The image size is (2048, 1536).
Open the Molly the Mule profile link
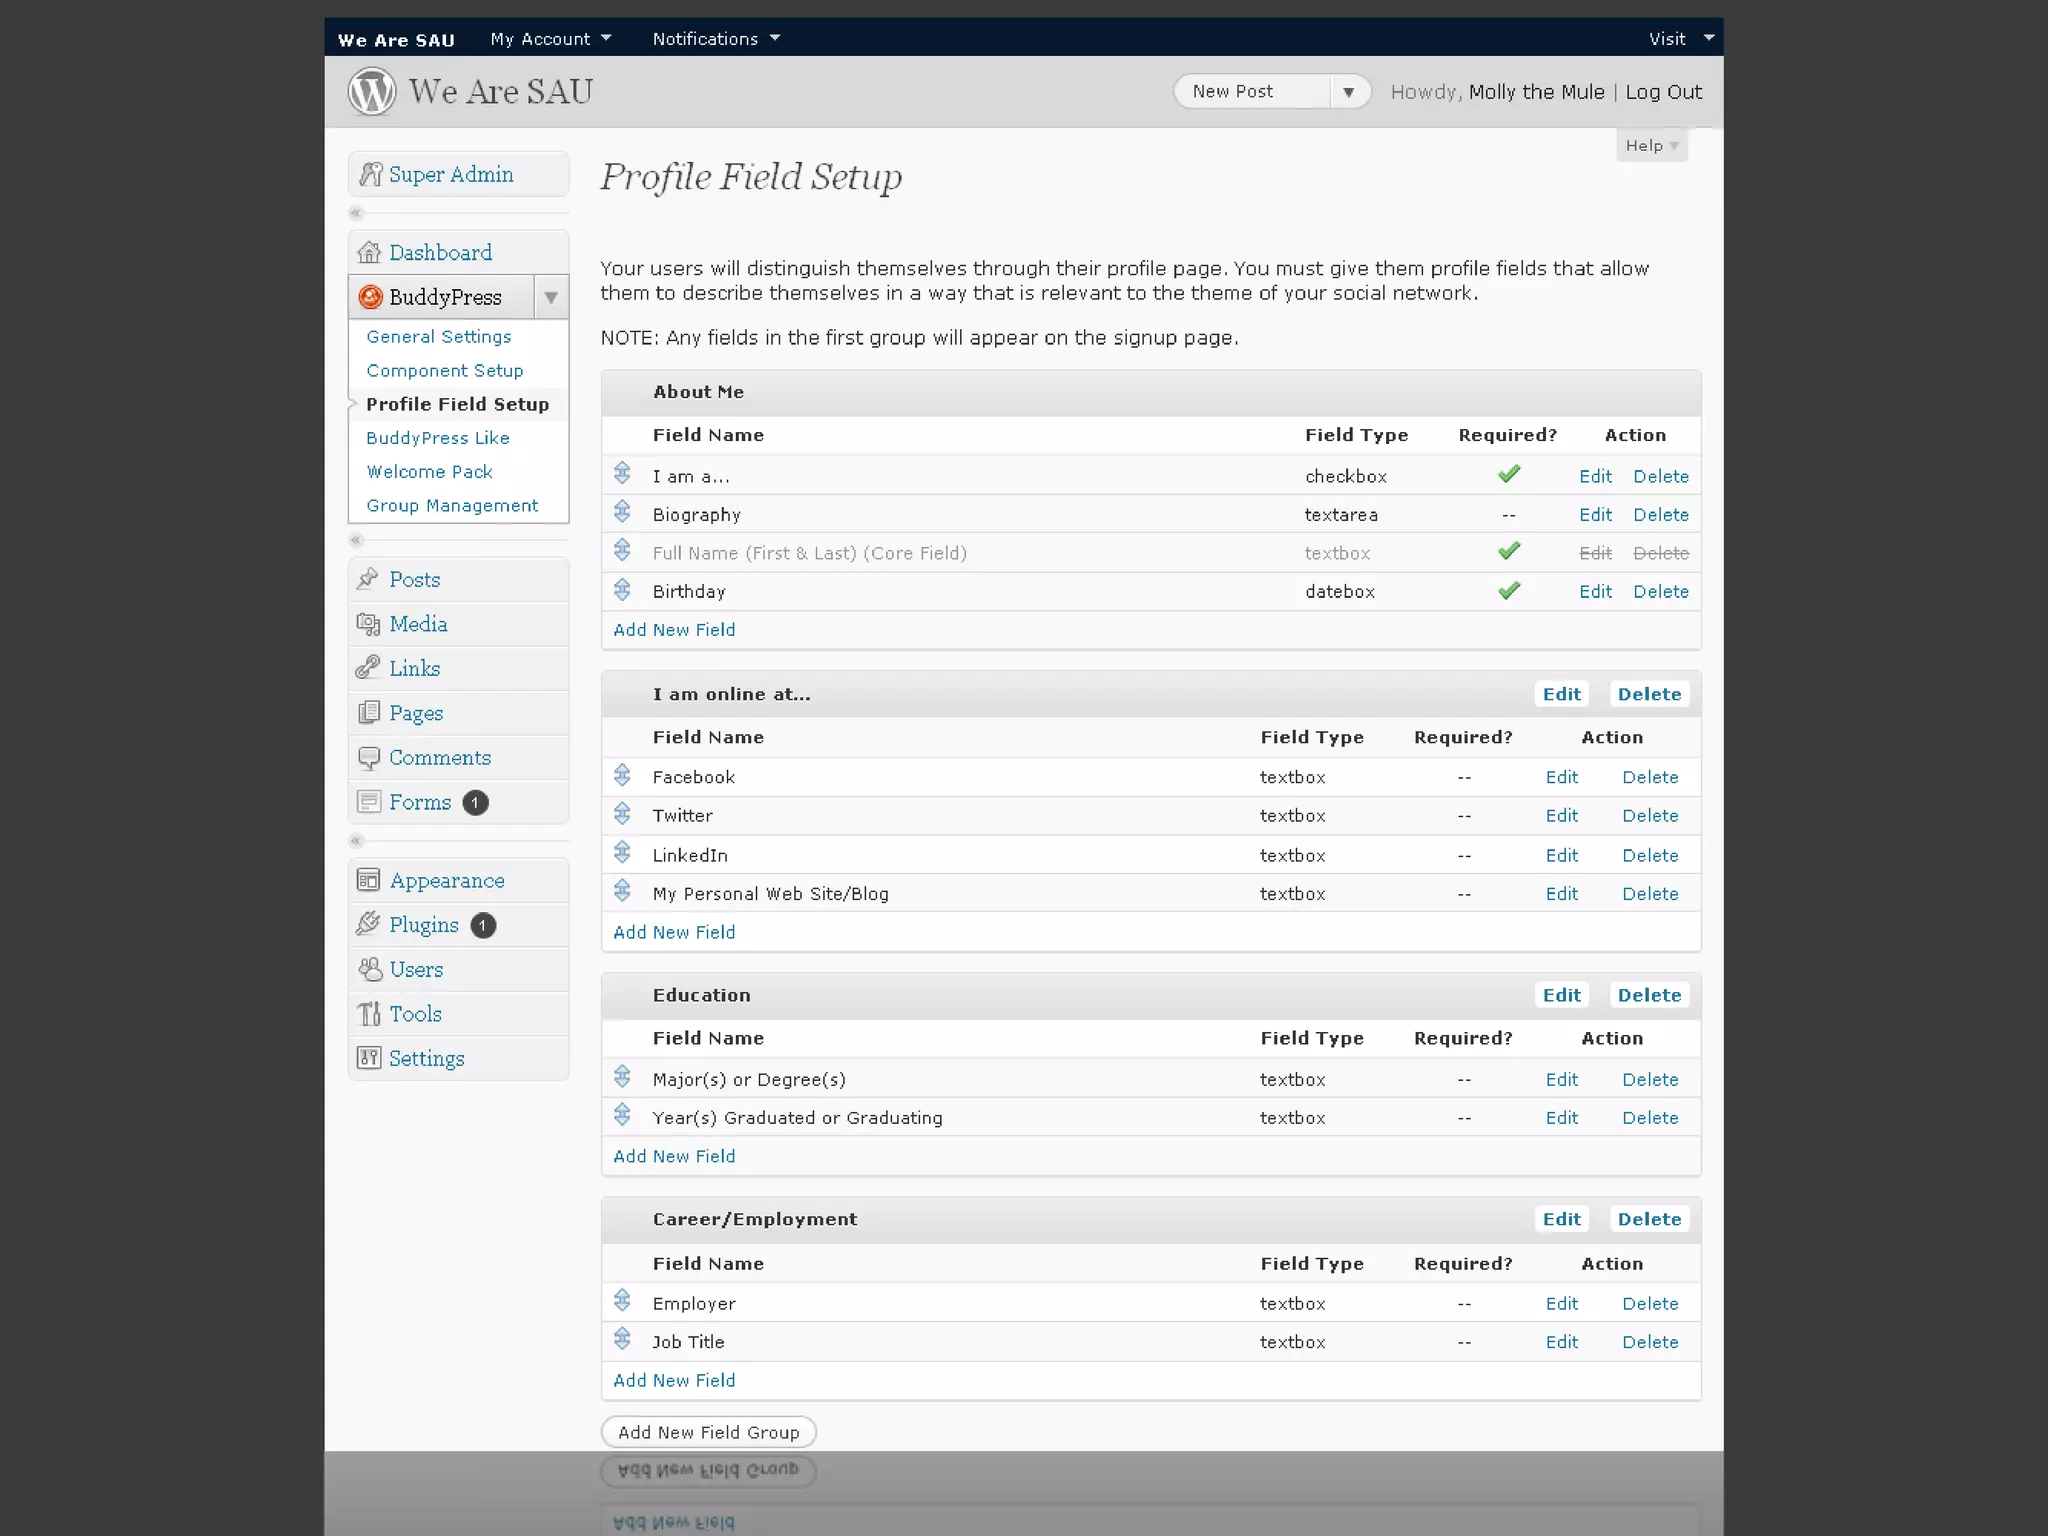pos(1536,92)
